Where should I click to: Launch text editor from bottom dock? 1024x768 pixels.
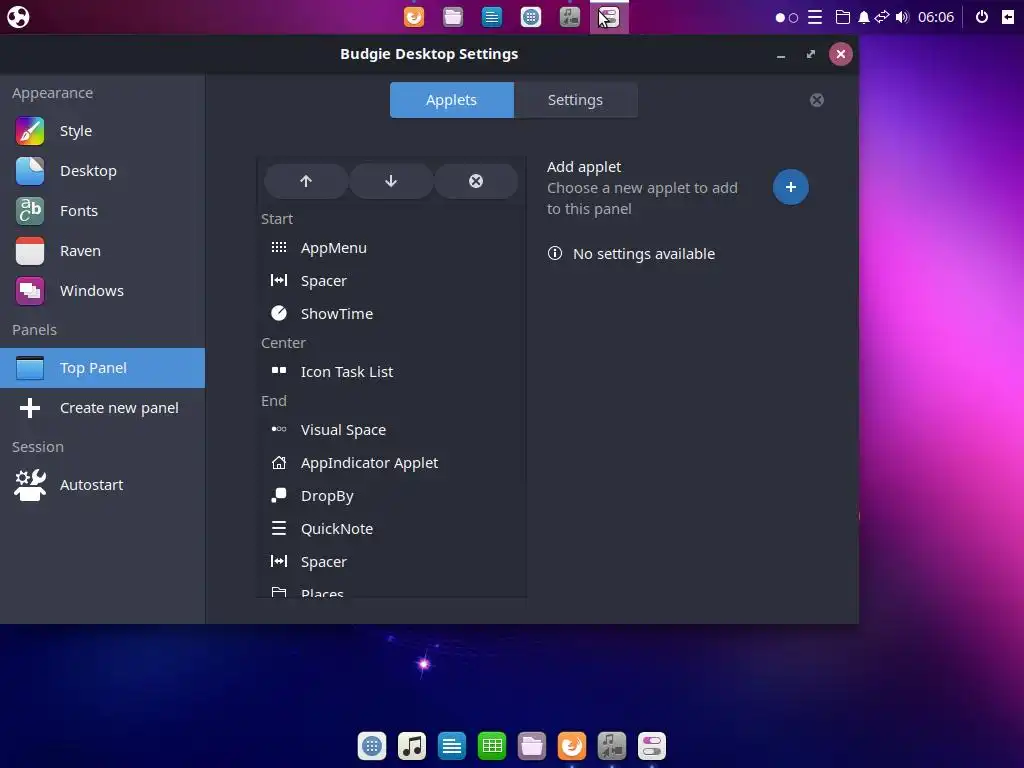pyautogui.click(x=452, y=745)
